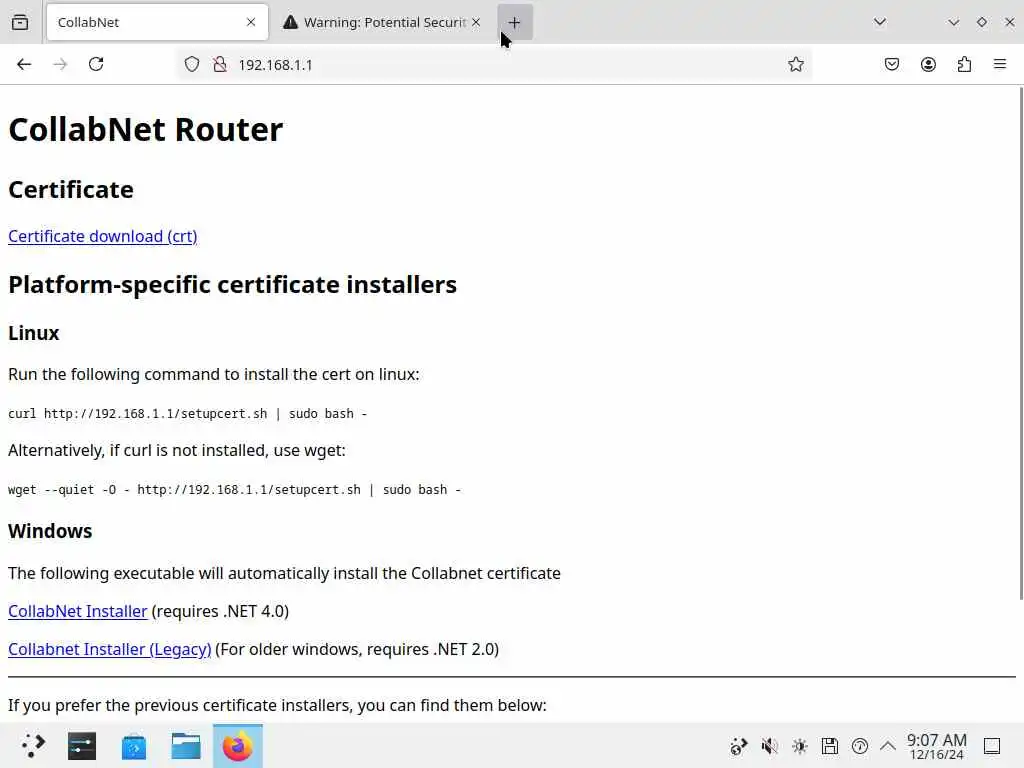
Task: Open tracking protection shield info
Action: tap(191, 64)
